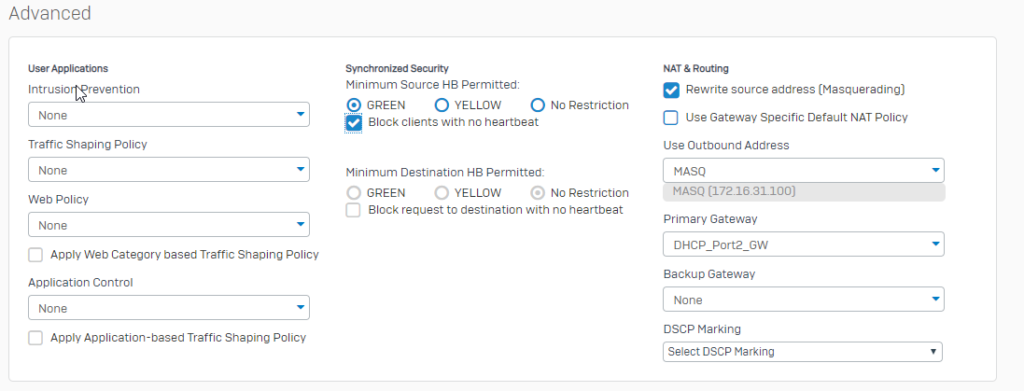Viewport: 1024px width, 391px height.
Task: Open the Intrusion Prevention dropdown
Action: click(168, 115)
